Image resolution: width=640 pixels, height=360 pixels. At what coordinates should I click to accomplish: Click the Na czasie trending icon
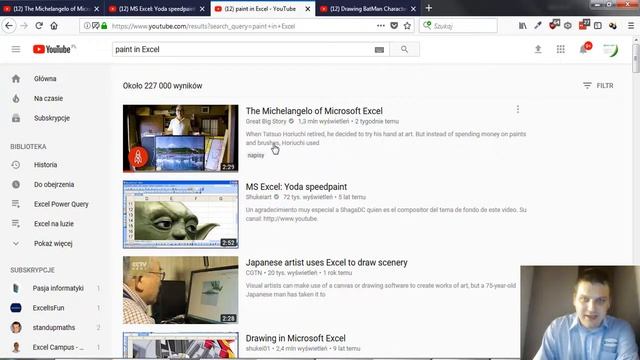click(x=16, y=98)
